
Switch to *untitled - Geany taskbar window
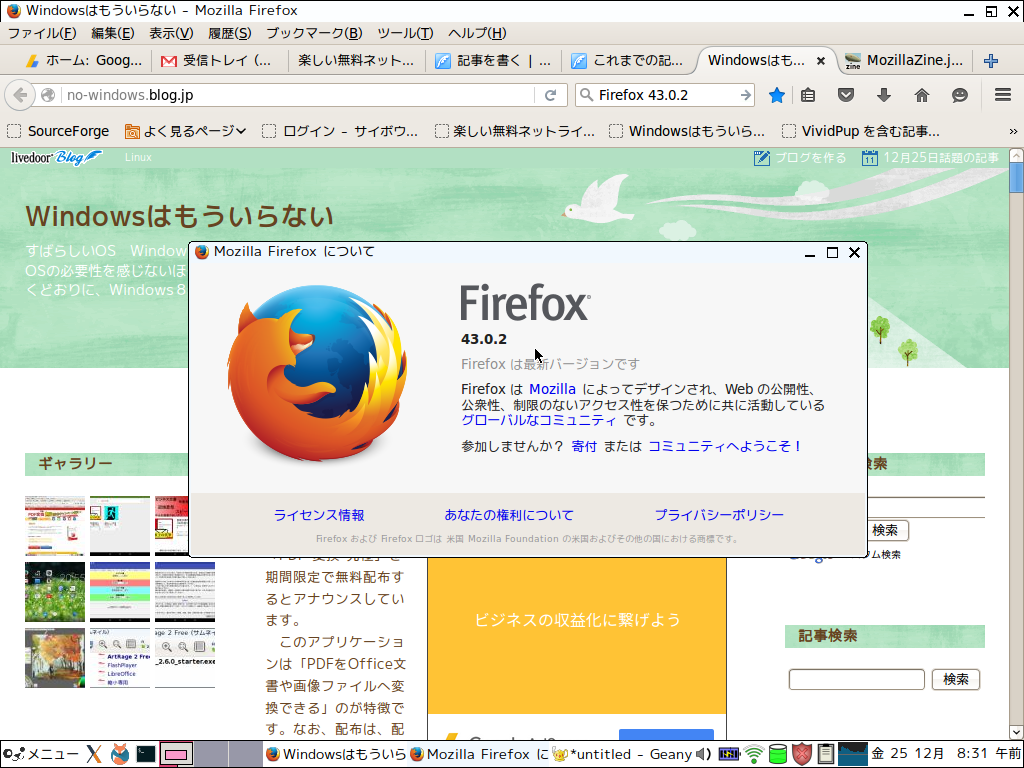tap(621, 754)
